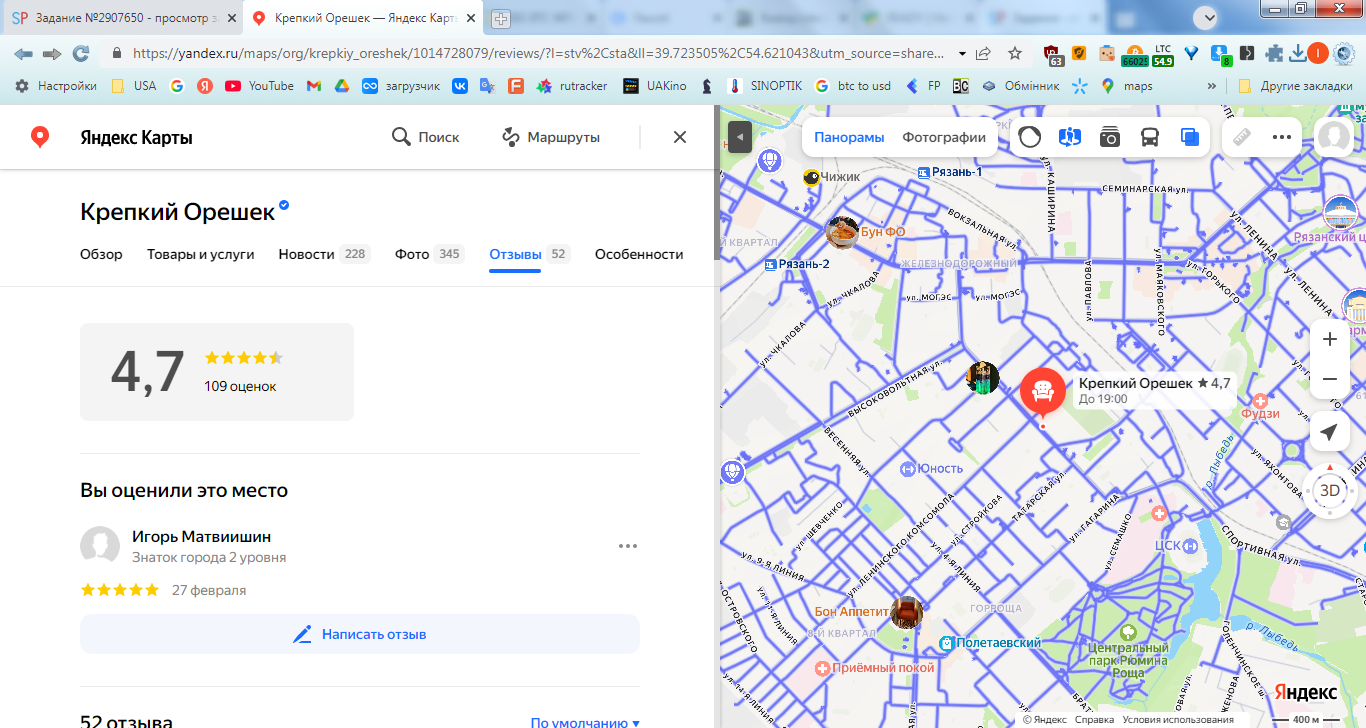Click the Рязань-2 railway station label
1366x728 pixels.
[x=803, y=264]
